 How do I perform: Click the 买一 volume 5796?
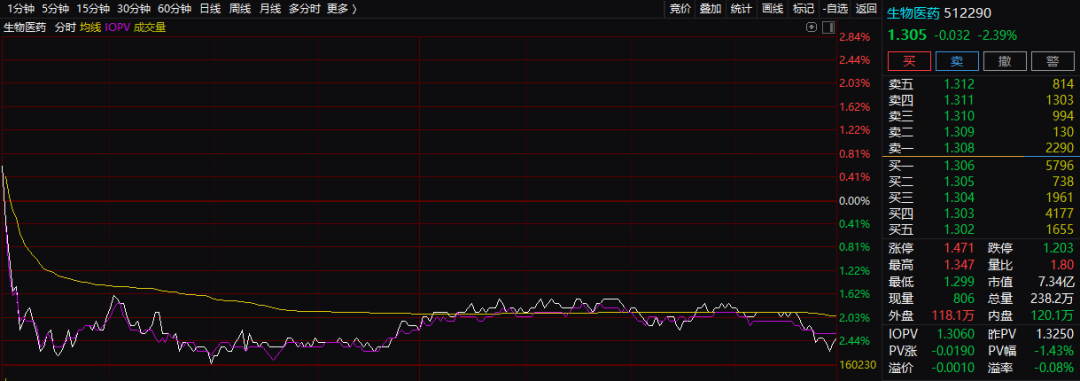(x=1060, y=166)
